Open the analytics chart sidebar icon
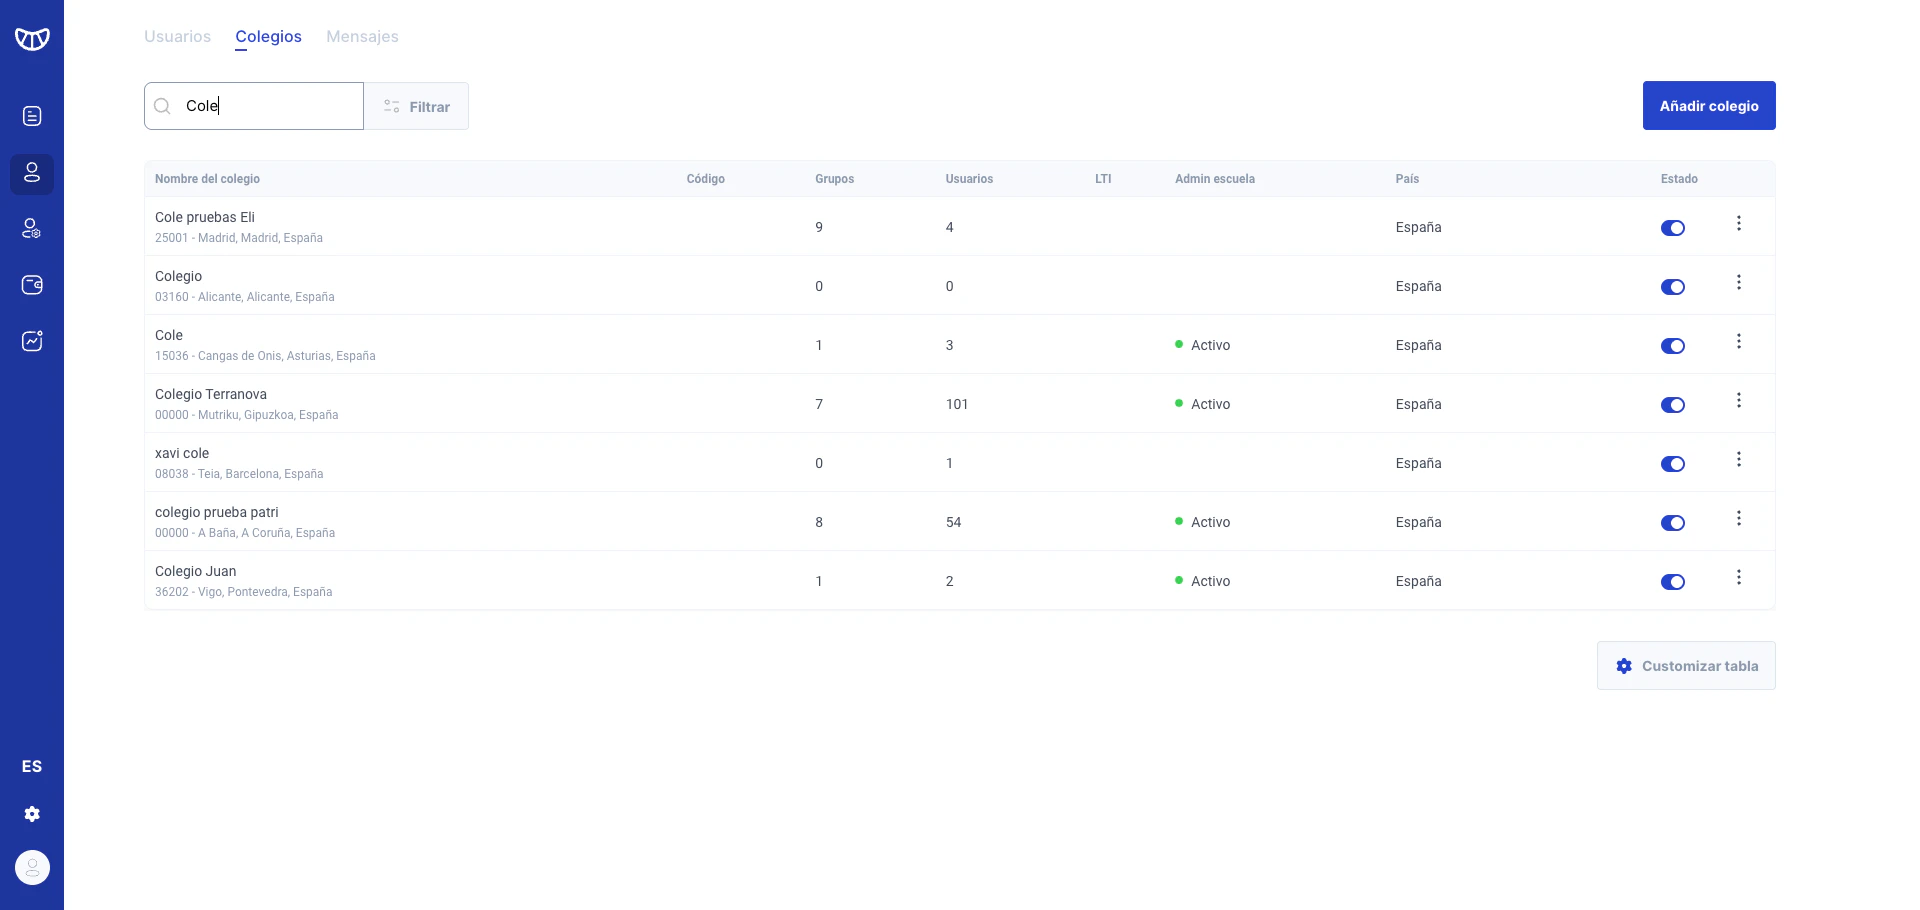The width and height of the screenshot is (1920, 910). 32,341
